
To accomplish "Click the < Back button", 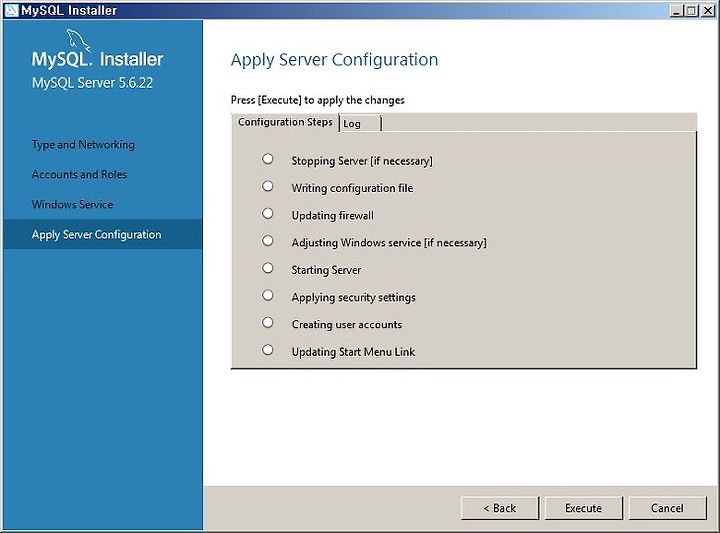I will pyautogui.click(x=500, y=508).
